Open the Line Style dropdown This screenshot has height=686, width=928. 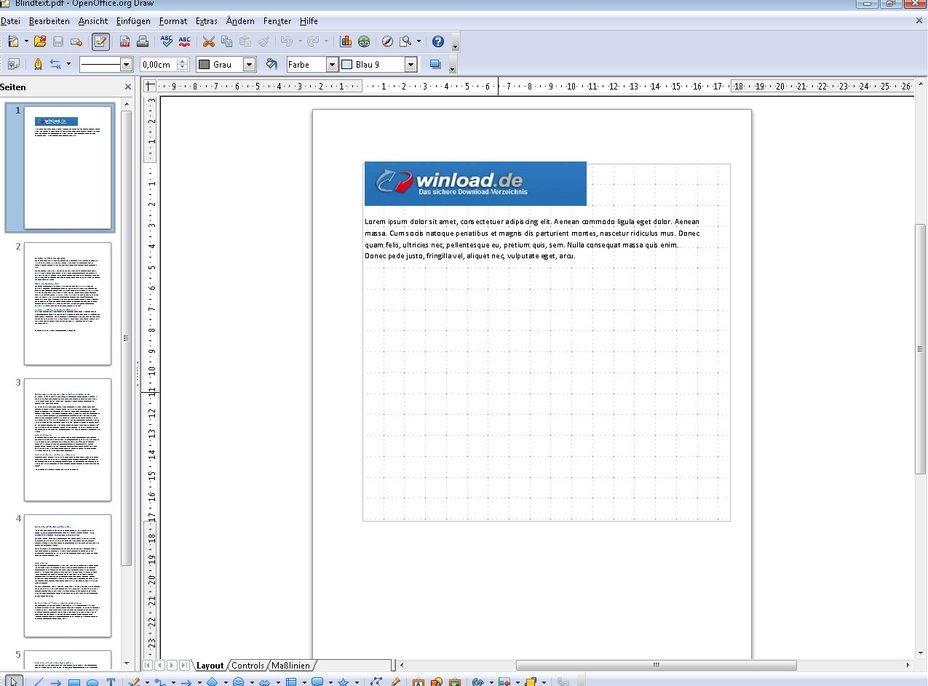[x=126, y=65]
